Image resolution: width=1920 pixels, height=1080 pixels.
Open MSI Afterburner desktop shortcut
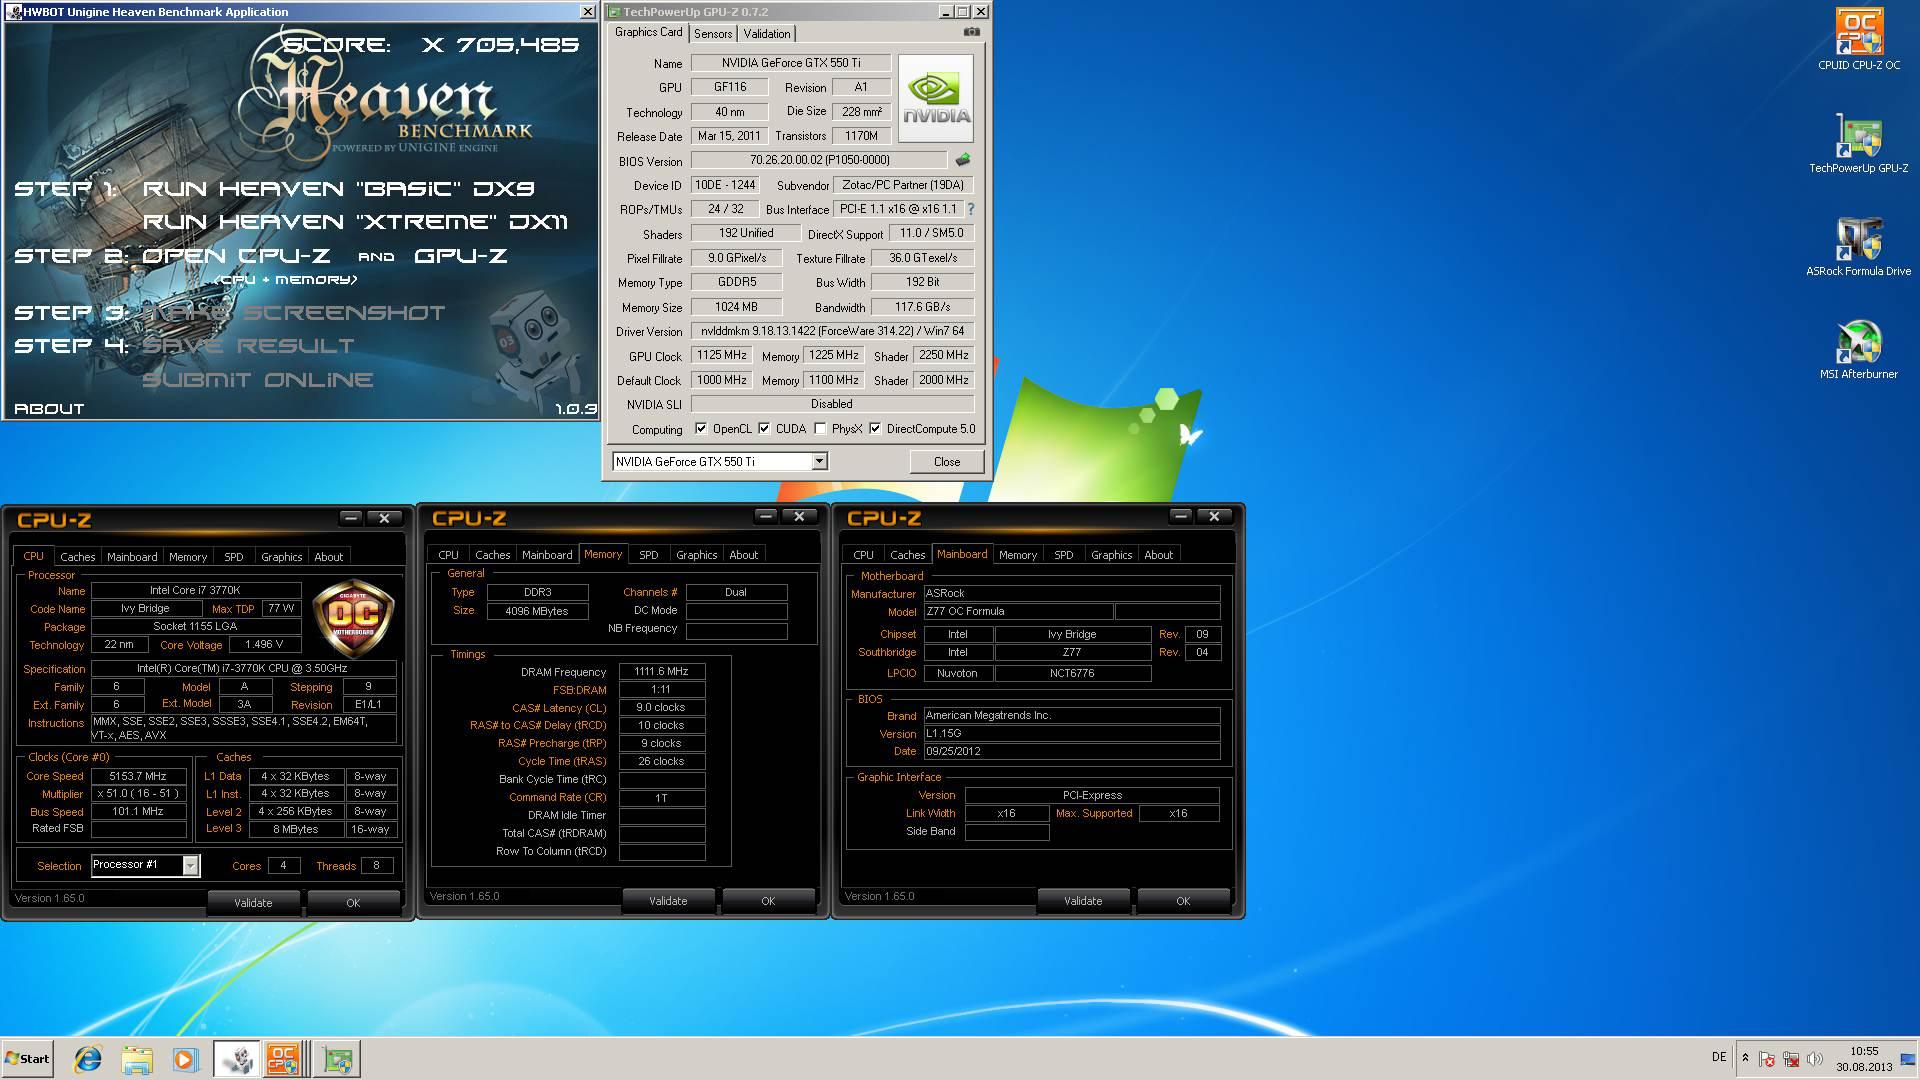(x=1858, y=350)
